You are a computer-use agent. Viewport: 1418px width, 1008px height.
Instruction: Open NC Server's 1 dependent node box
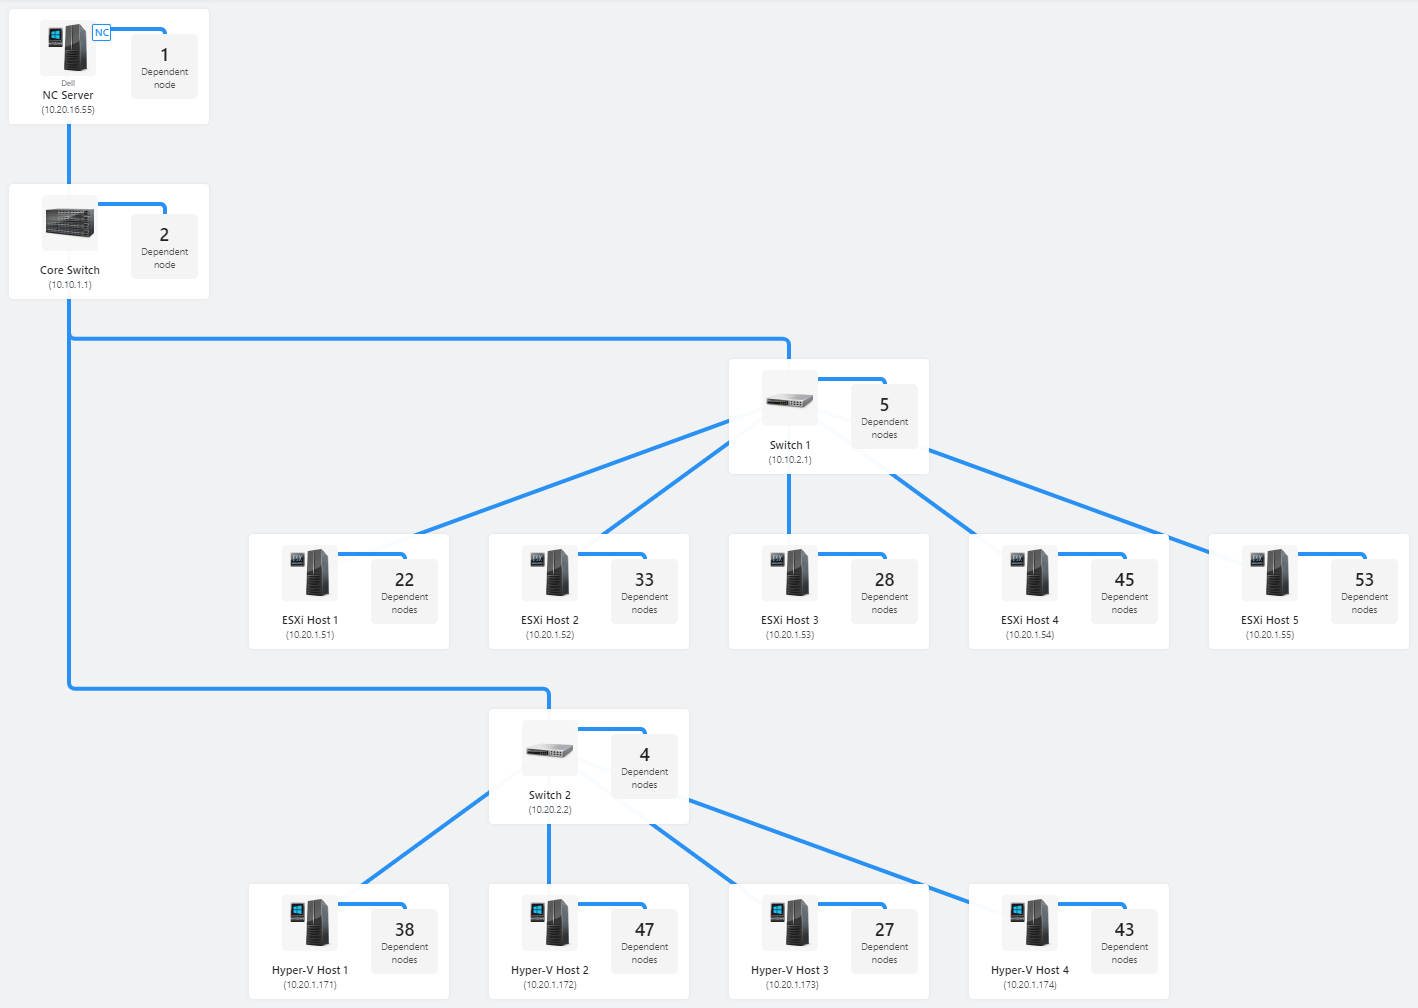(164, 66)
